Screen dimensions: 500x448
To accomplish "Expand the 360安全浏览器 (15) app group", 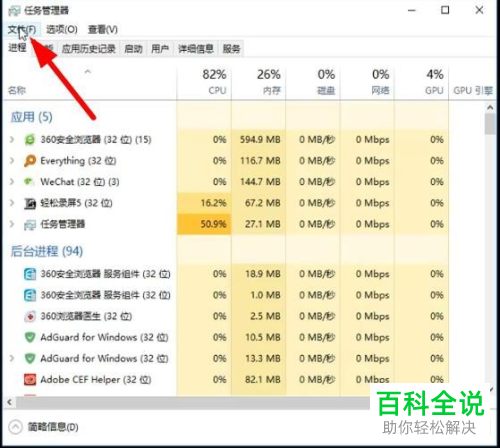I will tap(12, 140).
